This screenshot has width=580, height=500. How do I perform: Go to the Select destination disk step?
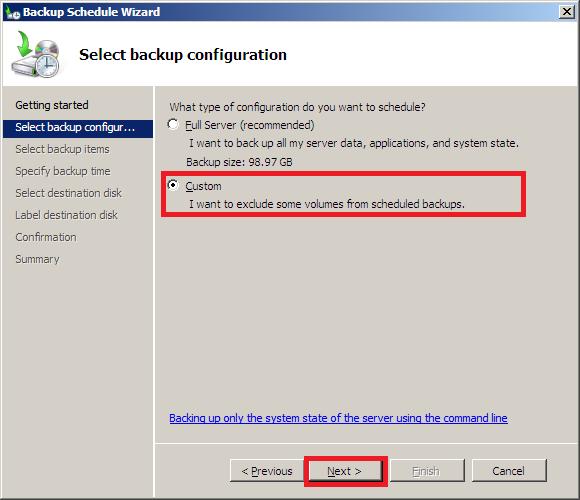[68, 193]
